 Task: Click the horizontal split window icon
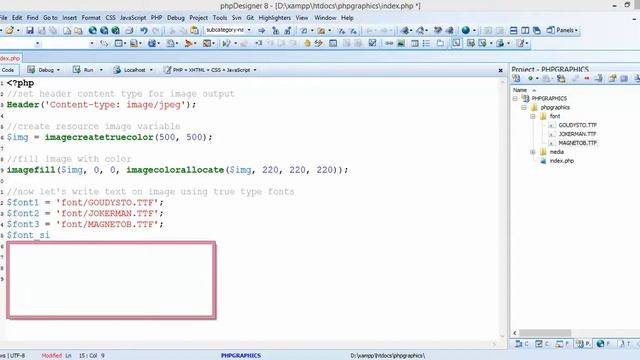513,31
